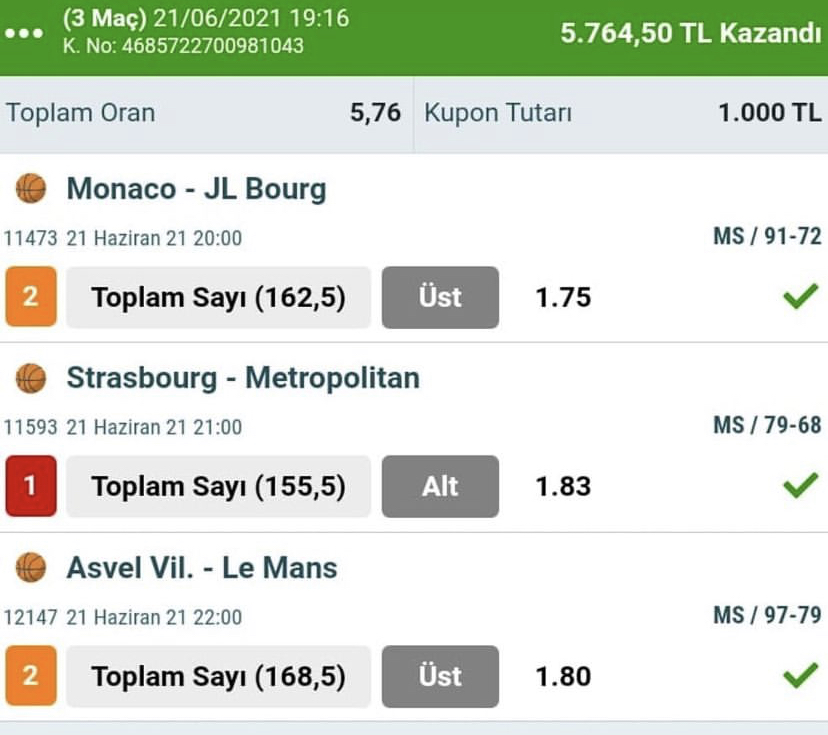
Task: Click the green checkmark for Asvel Vil. match
Action: click(800, 676)
